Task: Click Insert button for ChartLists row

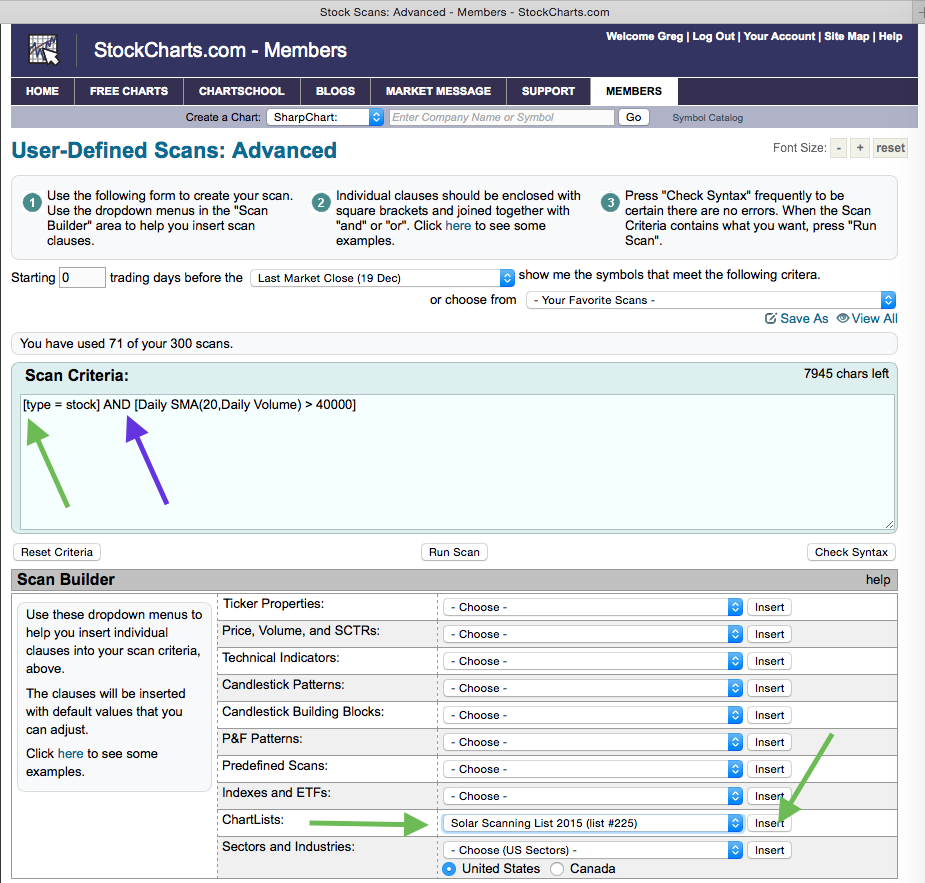Action: [769, 823]
